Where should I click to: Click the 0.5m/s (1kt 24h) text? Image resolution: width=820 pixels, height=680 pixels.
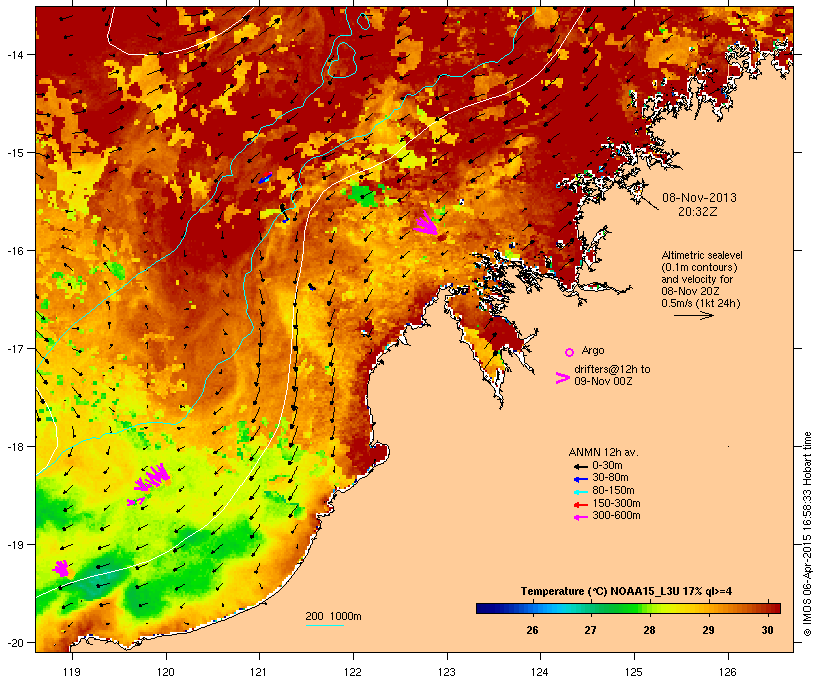pyautogui.click(x=701, y=303)
